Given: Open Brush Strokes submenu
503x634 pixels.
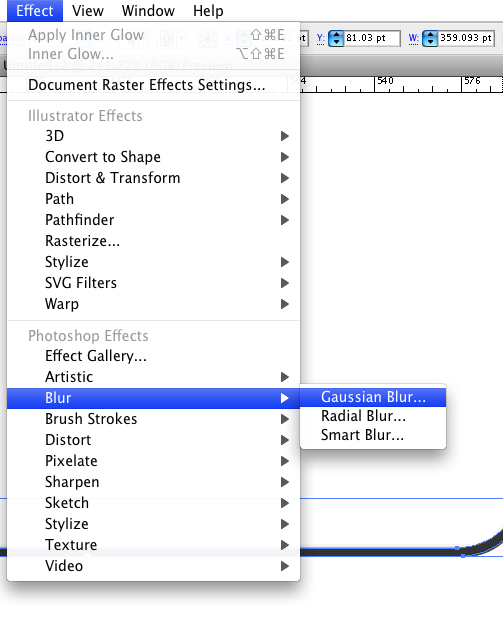Looking at the screenshot, I should pos(153,419).
